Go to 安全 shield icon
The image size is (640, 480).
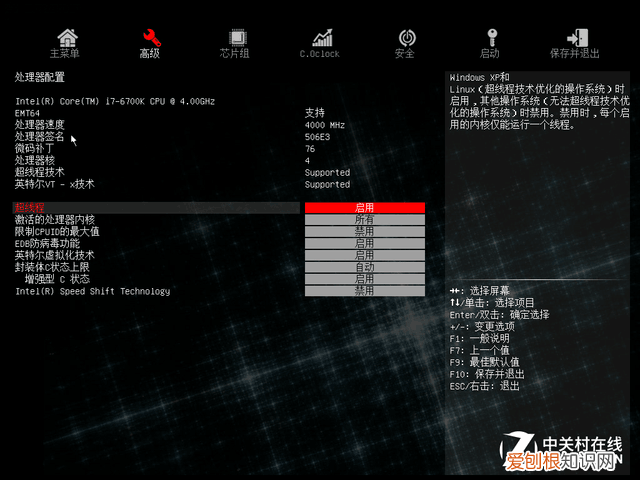[x=405, y=37]
